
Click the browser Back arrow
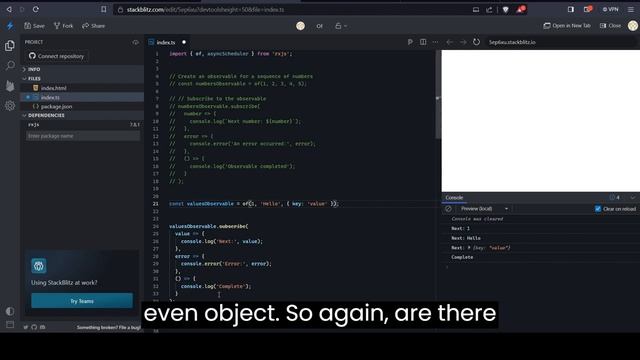coord(9,9)
